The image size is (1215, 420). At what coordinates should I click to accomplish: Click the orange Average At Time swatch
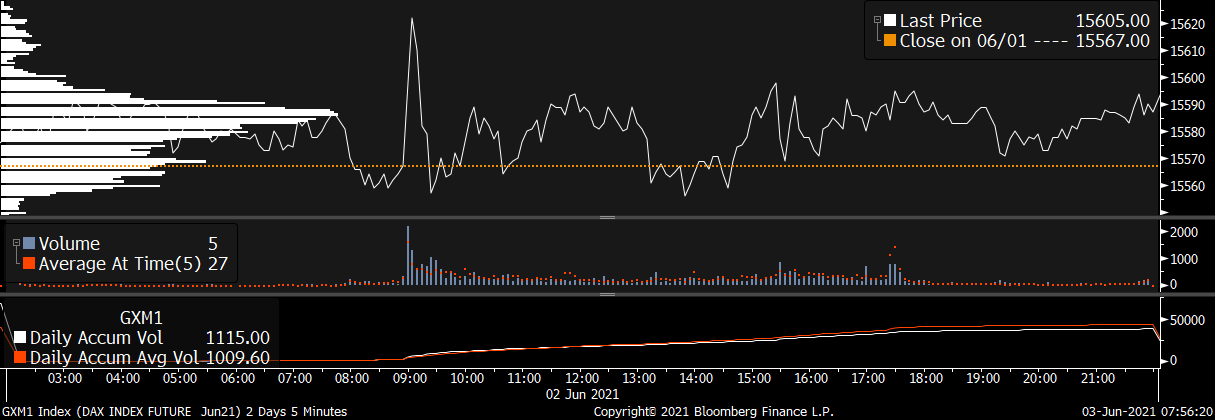point(29,263)
